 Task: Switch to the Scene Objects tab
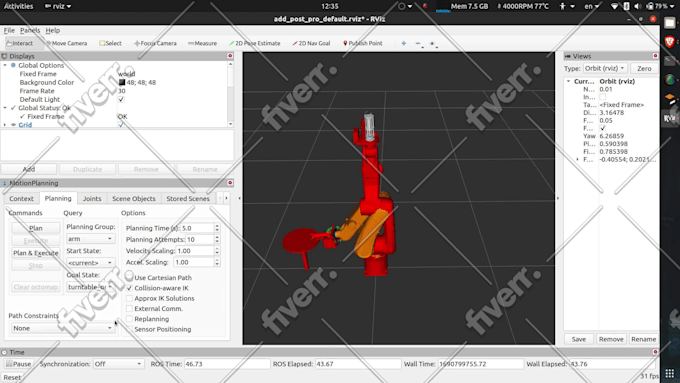click(x=134, y=198)
